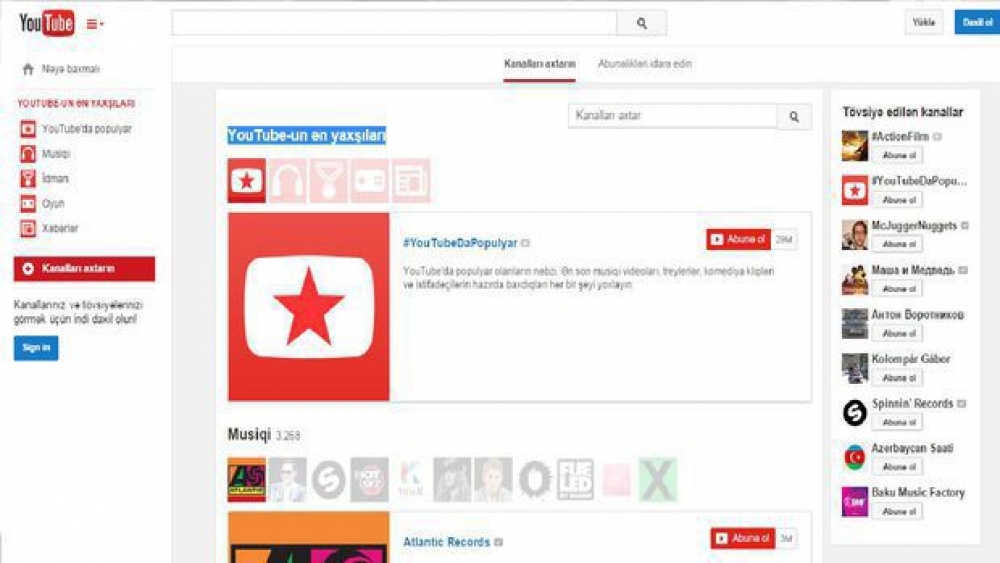Subscribe to #ActionFilm recommended channel
Viewport: 1000px width, 563px height.
coord(899,155)
